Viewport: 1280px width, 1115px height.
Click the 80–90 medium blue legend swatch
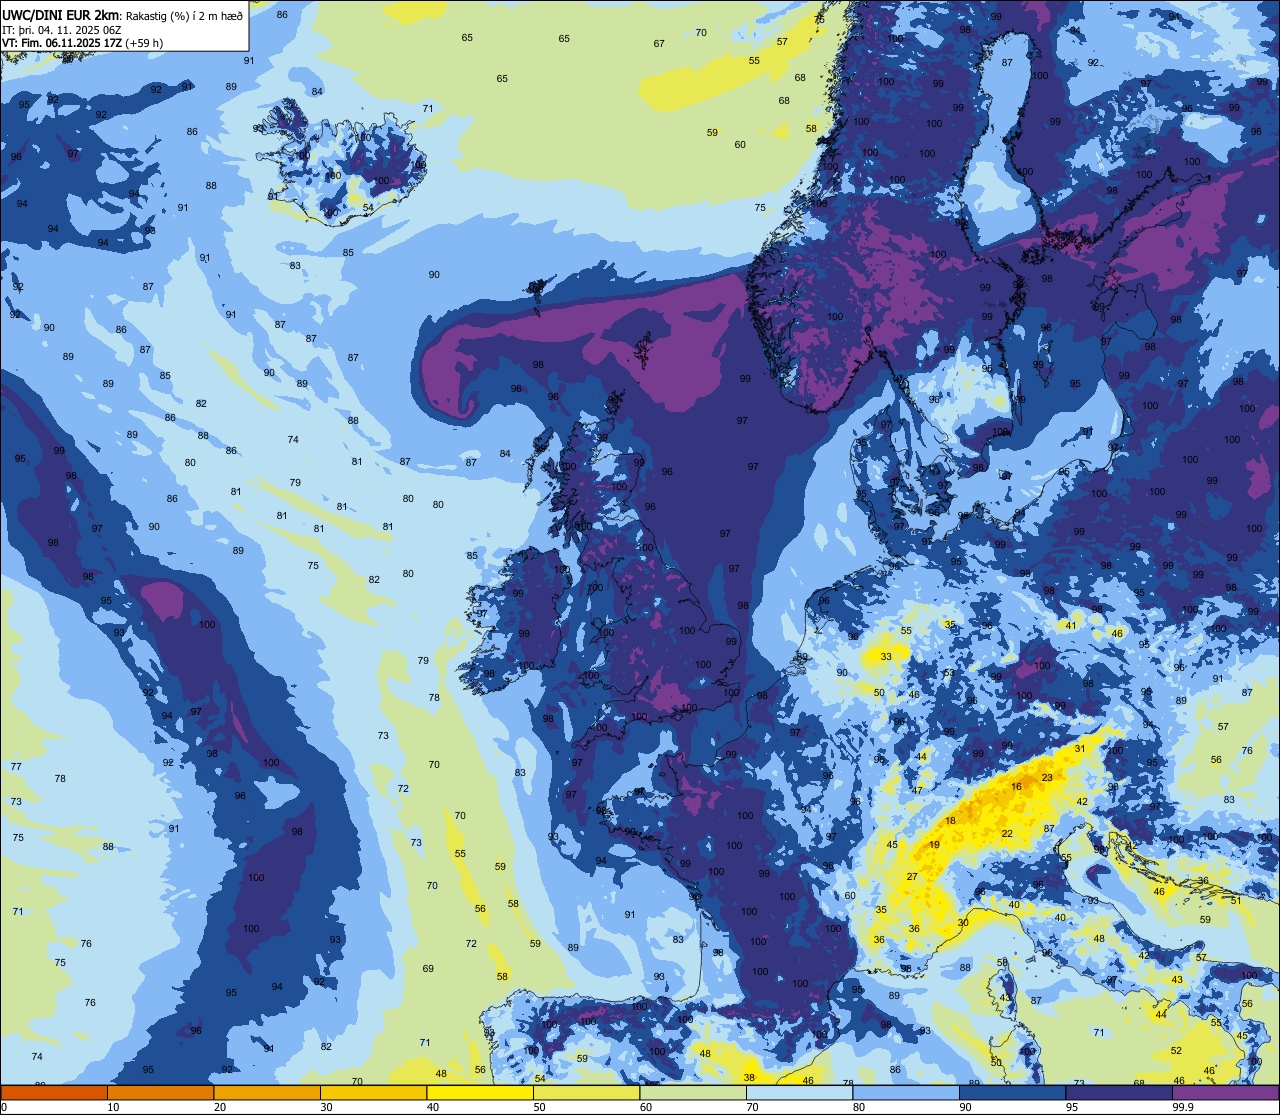[x=906, y=1092]
